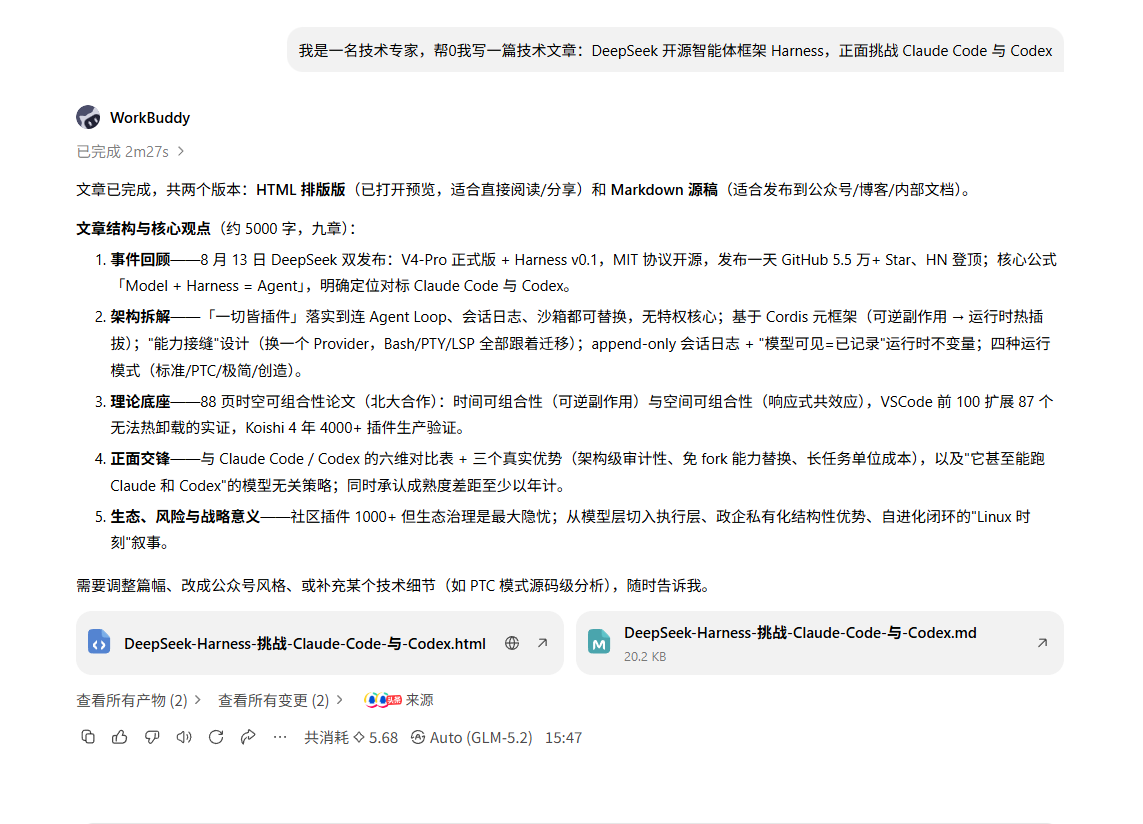
Task: Click the 共消耗 5.68 credit usage
Action: [x=351, y=738]
